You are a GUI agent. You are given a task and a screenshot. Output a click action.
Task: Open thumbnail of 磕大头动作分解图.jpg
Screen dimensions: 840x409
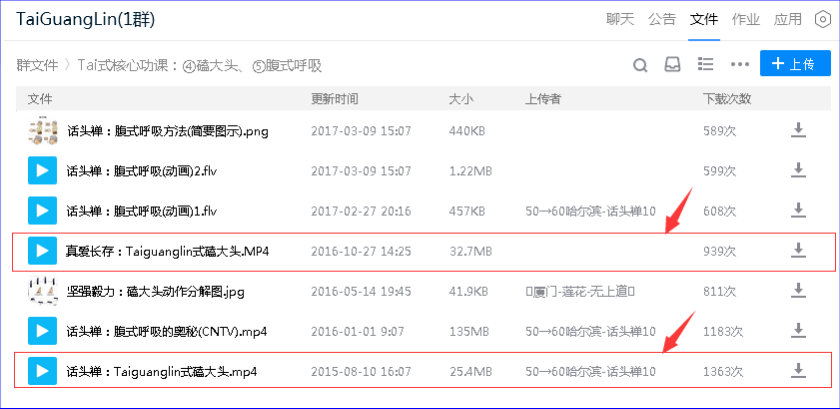pos(42,291)
